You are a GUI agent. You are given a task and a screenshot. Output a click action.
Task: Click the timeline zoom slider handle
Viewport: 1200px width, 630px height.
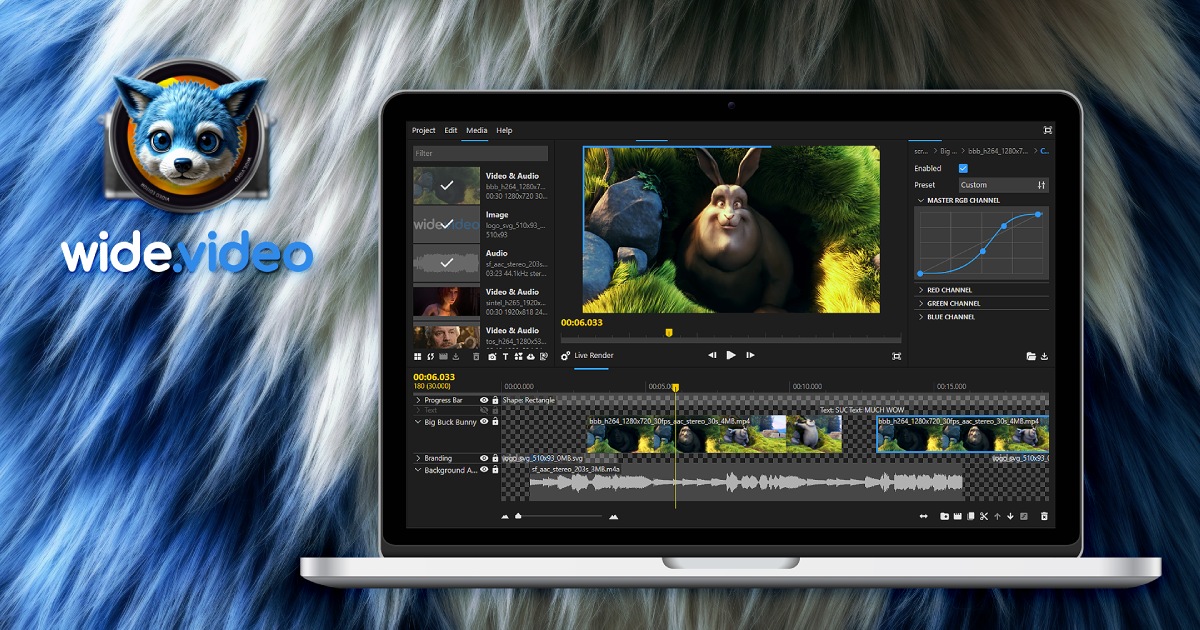pos(518,517)
